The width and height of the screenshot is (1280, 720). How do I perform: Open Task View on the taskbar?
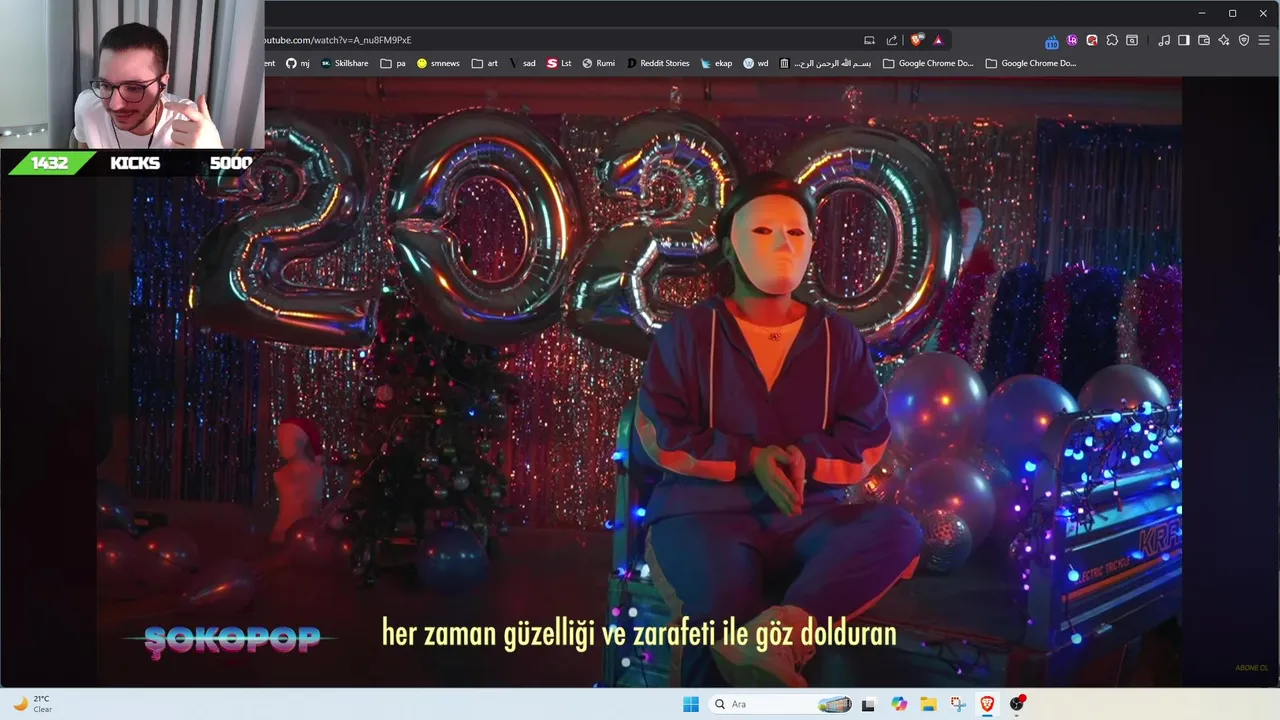point(868,704)
